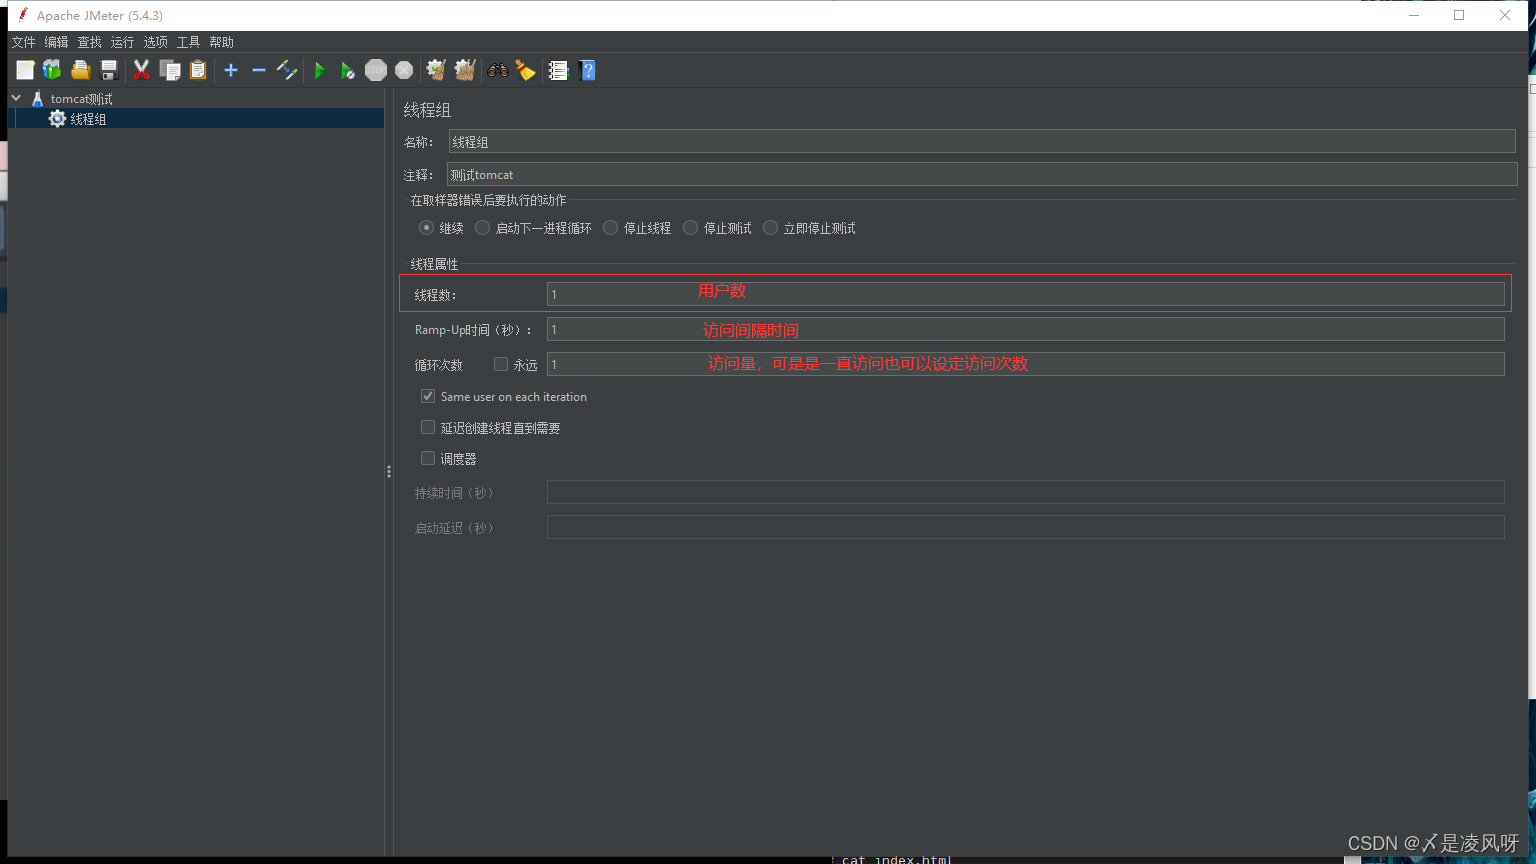Clear results with single broom-gear icon
Viewport: 1536px width, 864px height.
[436, 70]
